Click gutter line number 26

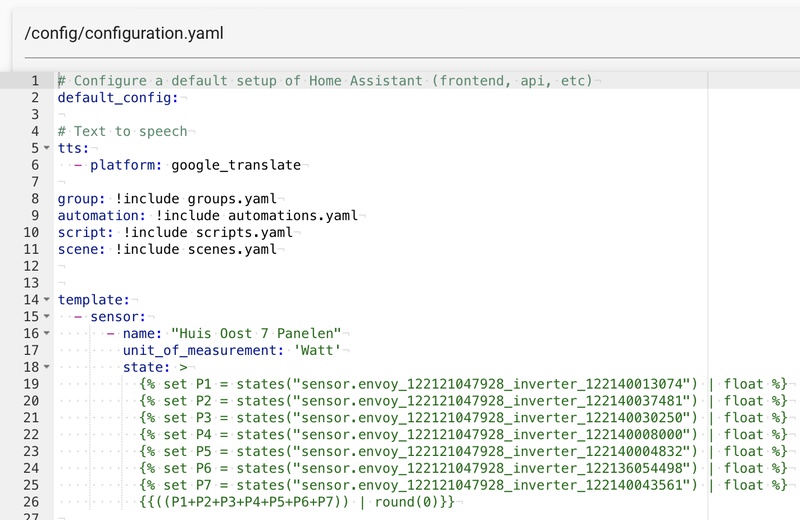coord(30,501)
